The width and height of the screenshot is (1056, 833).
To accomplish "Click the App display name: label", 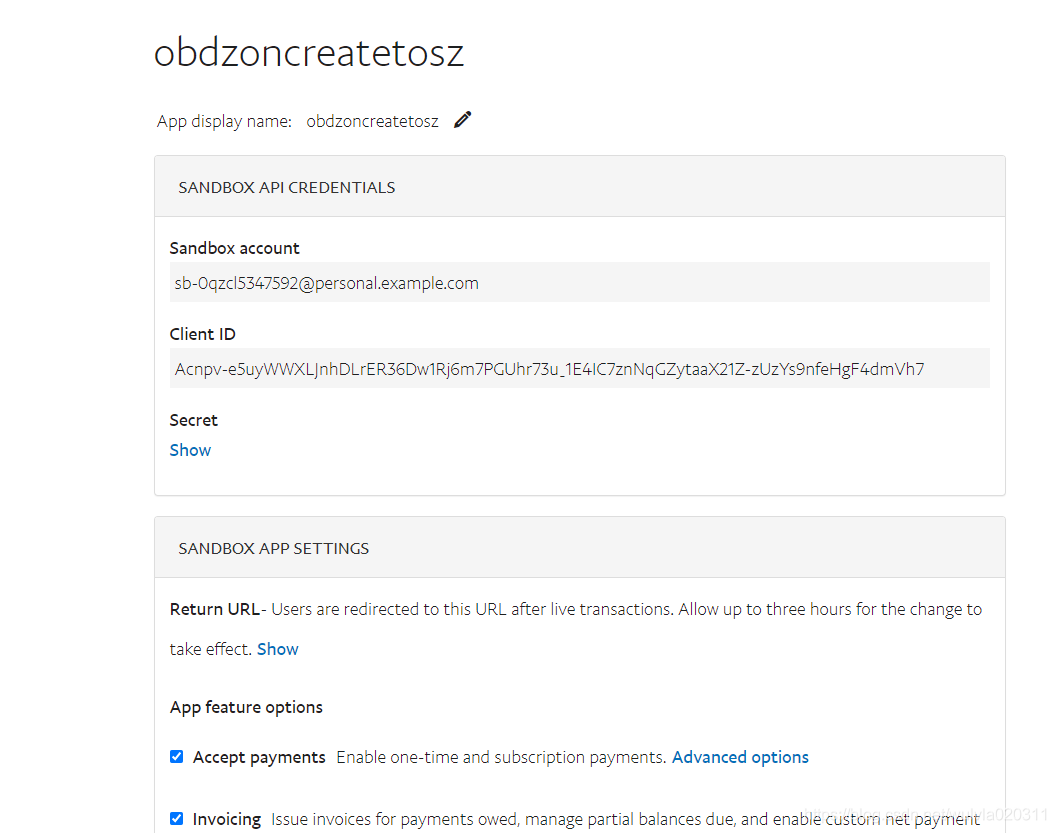I will (x=224, y=121).
